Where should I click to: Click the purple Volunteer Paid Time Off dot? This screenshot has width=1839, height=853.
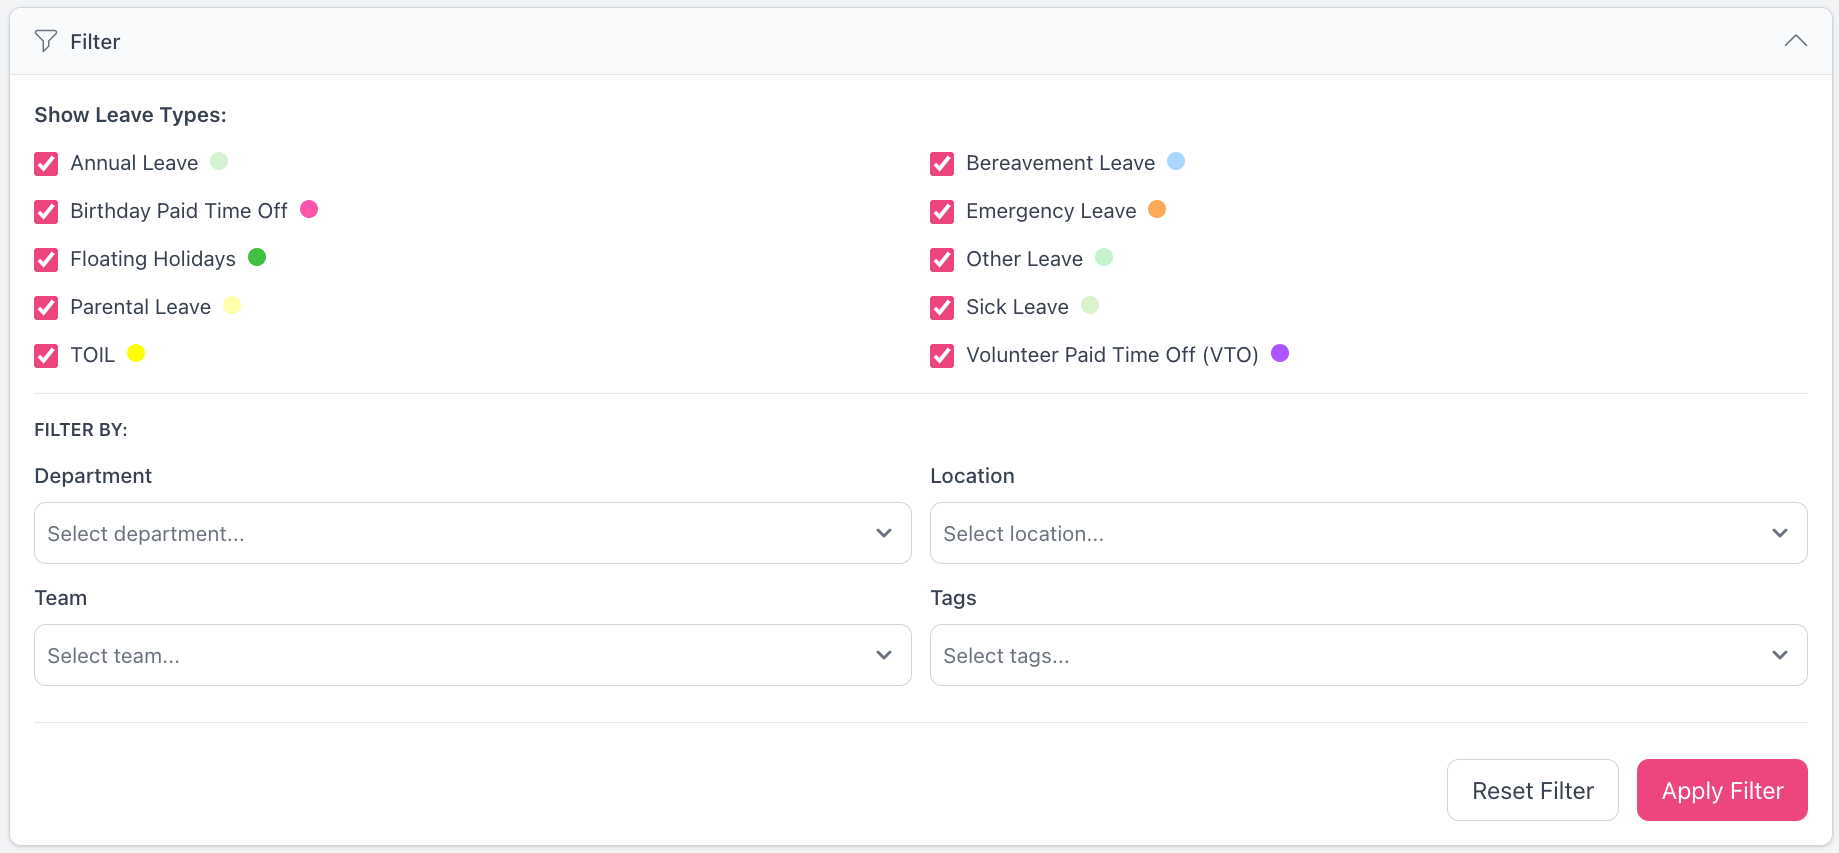click(1280, 353)
